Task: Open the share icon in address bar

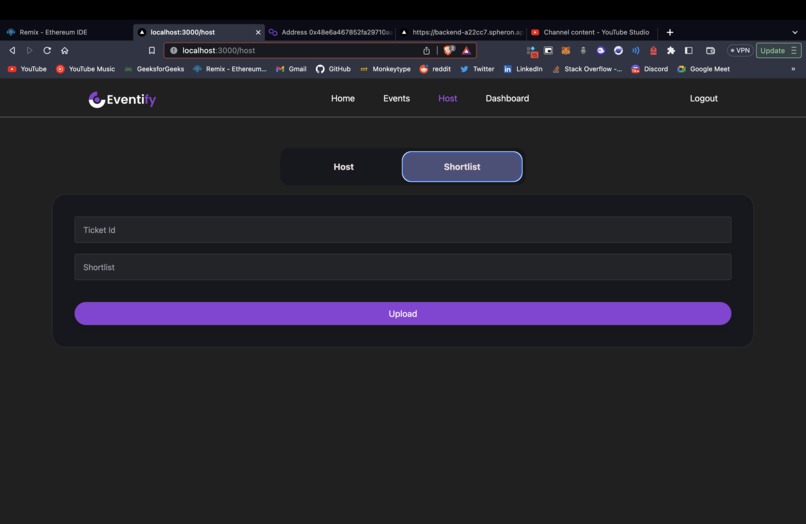Action: pyautogui.click(x=426, y=50)
